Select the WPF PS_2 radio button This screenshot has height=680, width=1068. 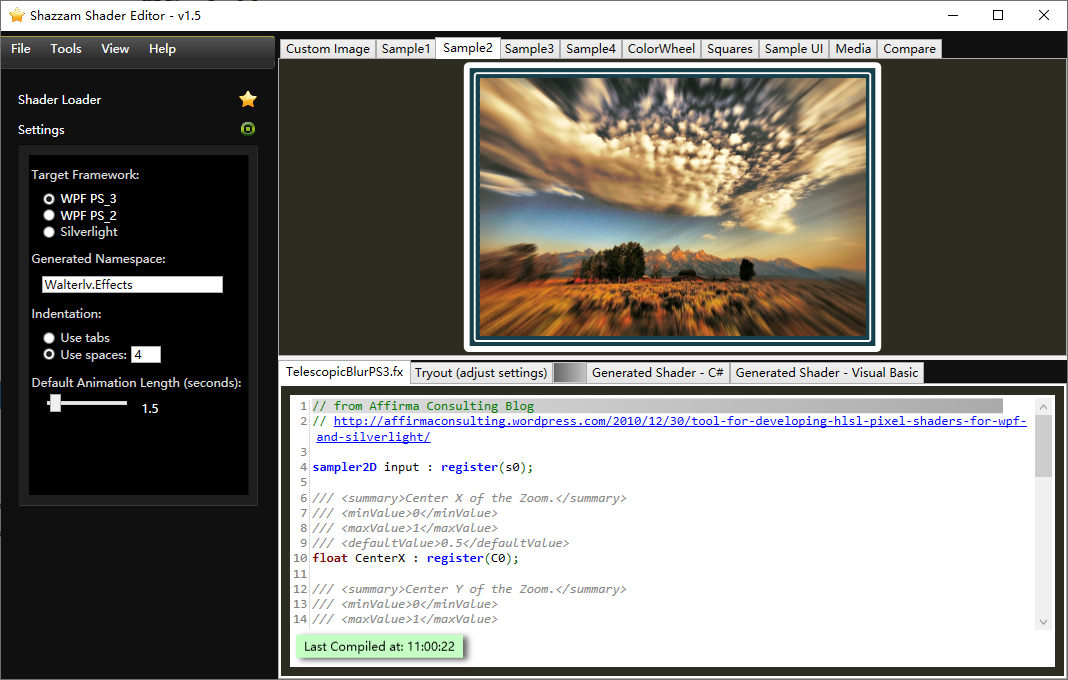[49, 215]
